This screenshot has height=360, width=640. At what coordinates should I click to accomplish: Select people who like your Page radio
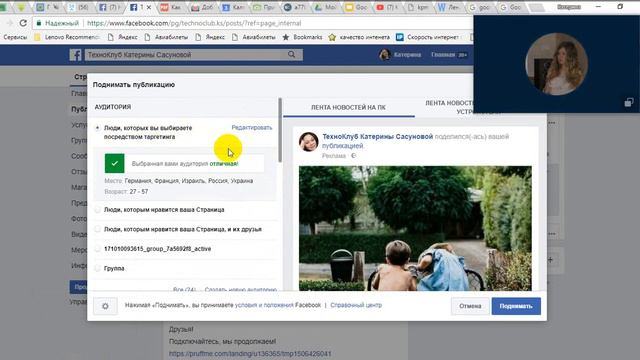98,210
